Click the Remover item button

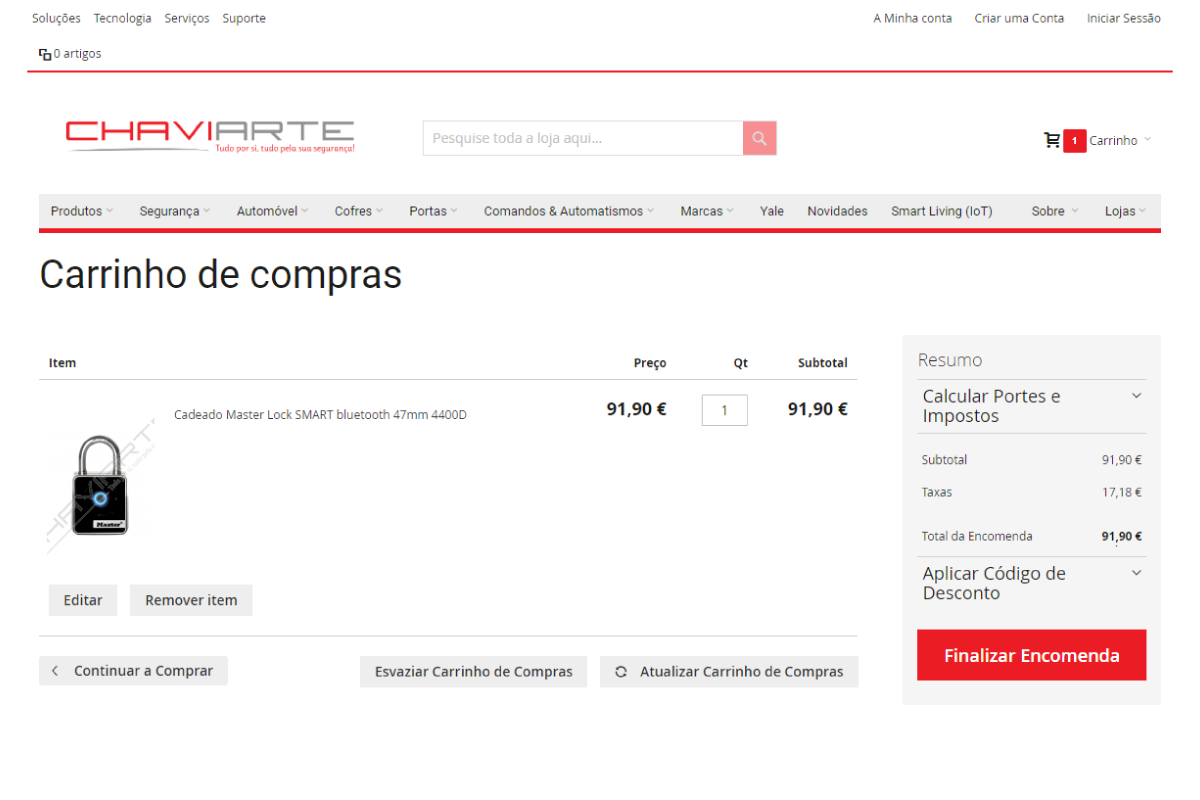pos(191,600)
